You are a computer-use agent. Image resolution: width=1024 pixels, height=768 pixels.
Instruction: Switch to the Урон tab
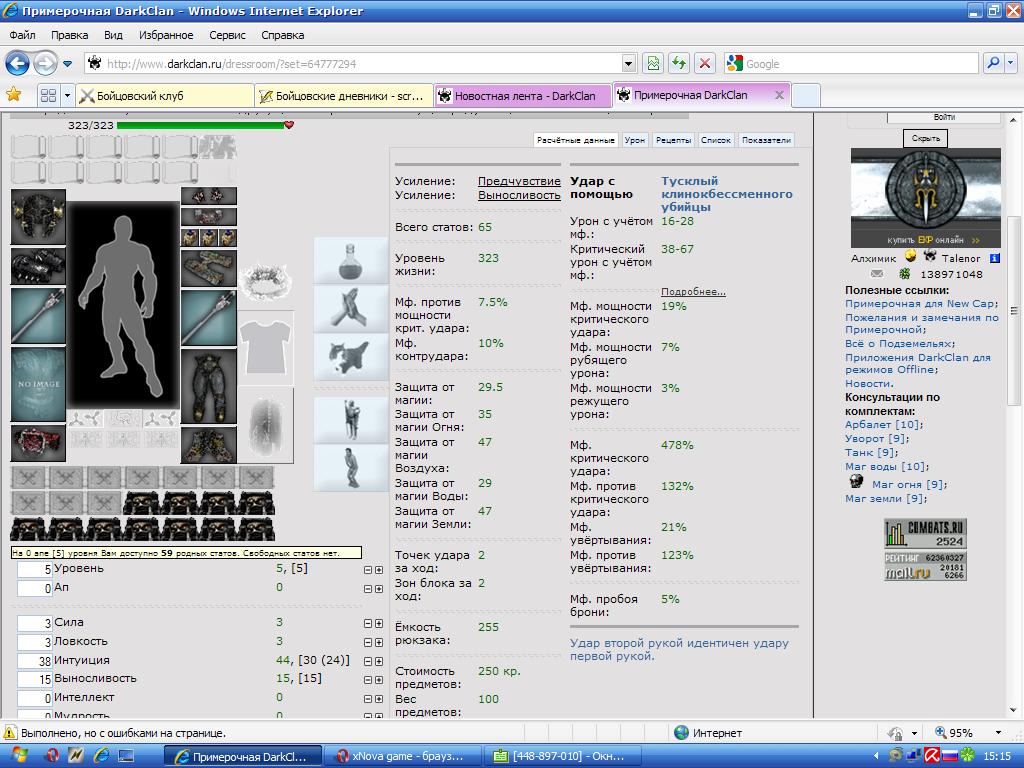(x=635, y=140)
